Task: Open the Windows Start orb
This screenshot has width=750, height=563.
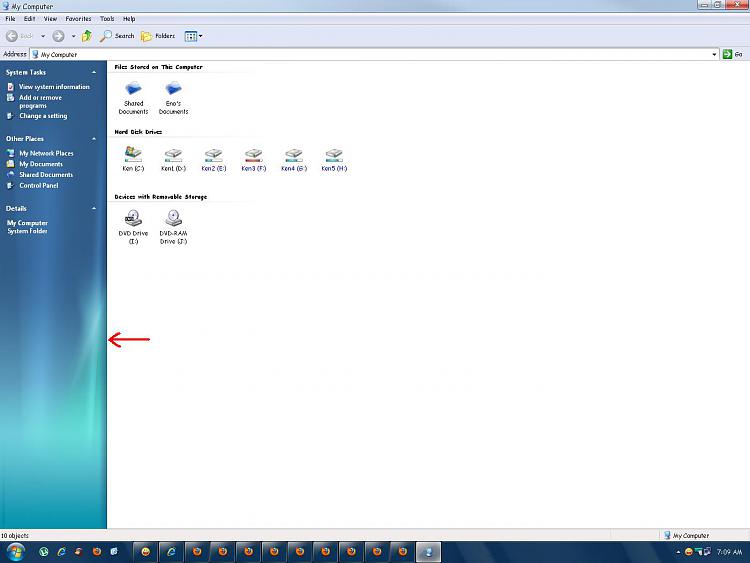Action: [x=15, y=552]
